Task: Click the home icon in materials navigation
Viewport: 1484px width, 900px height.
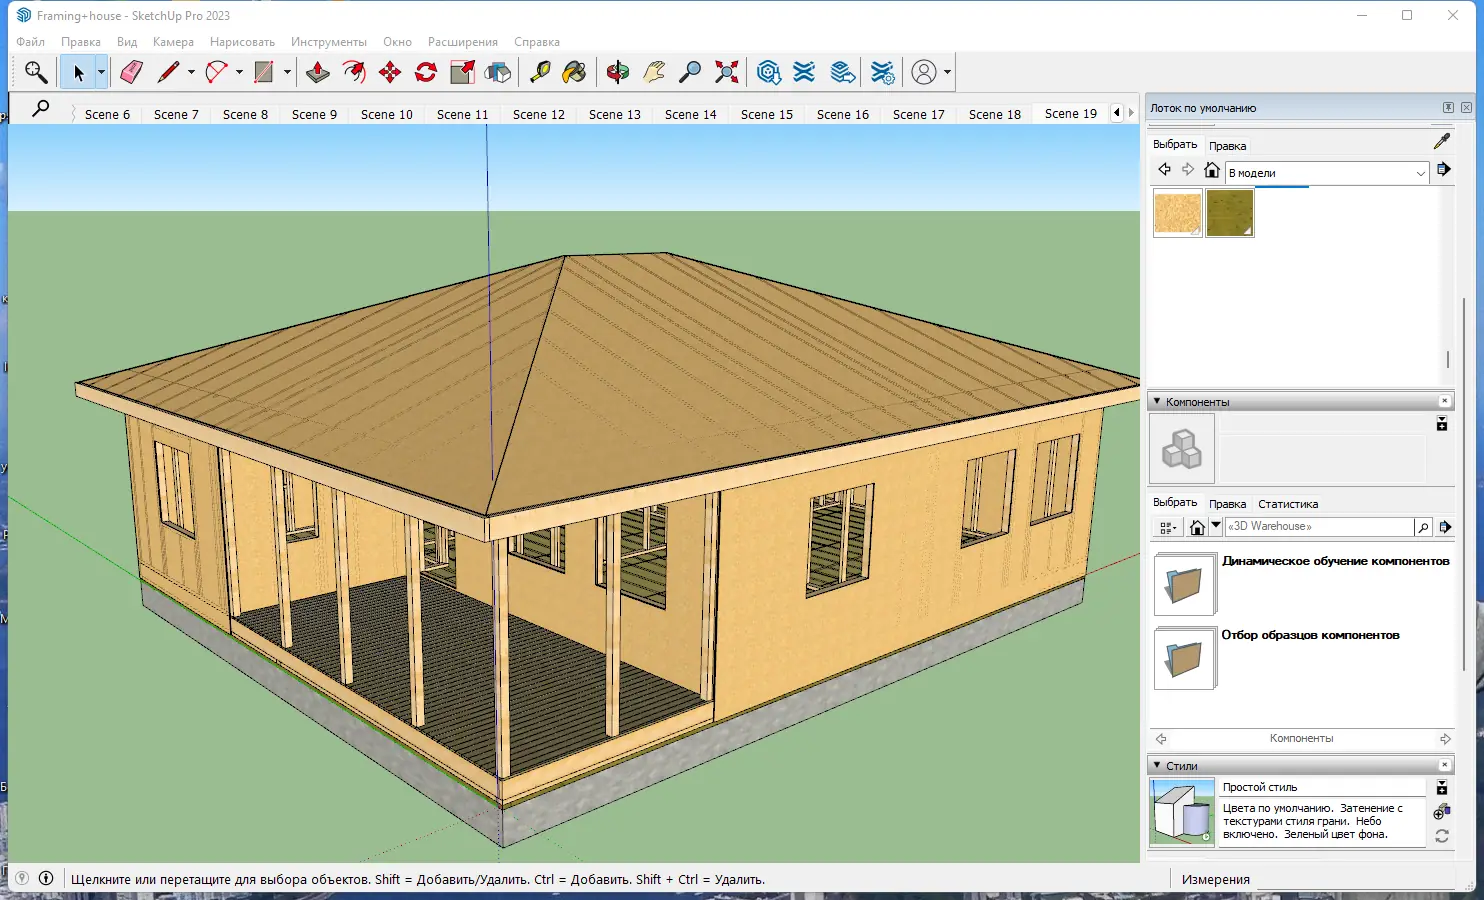Action: 1212,171
